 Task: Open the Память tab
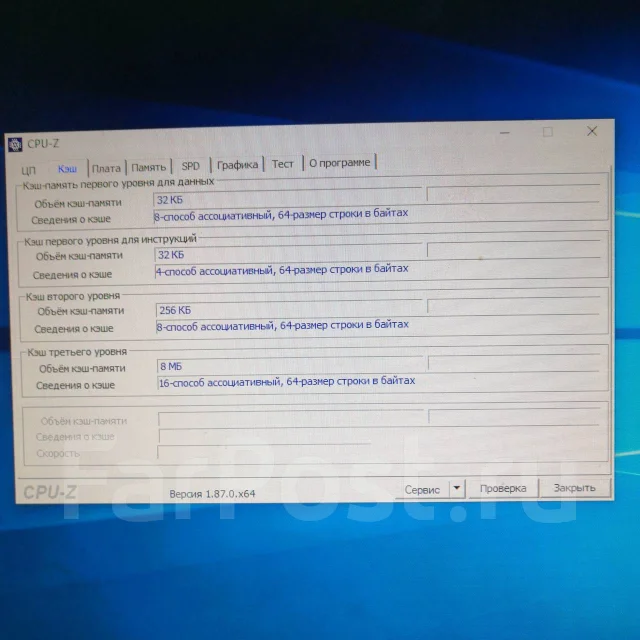(x=149, y=167)
